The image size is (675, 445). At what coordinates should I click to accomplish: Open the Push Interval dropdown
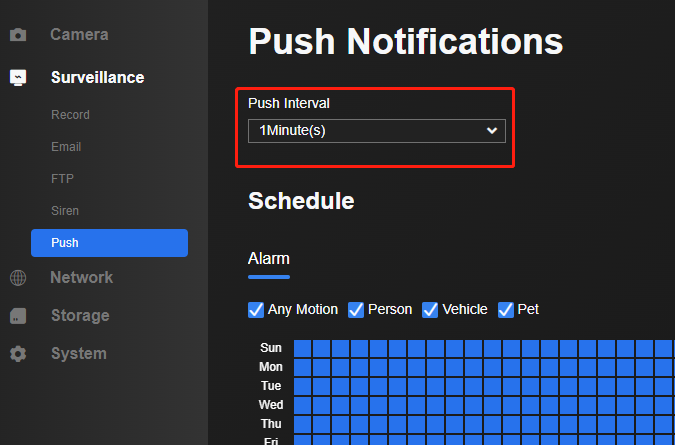tap(377, 131)
